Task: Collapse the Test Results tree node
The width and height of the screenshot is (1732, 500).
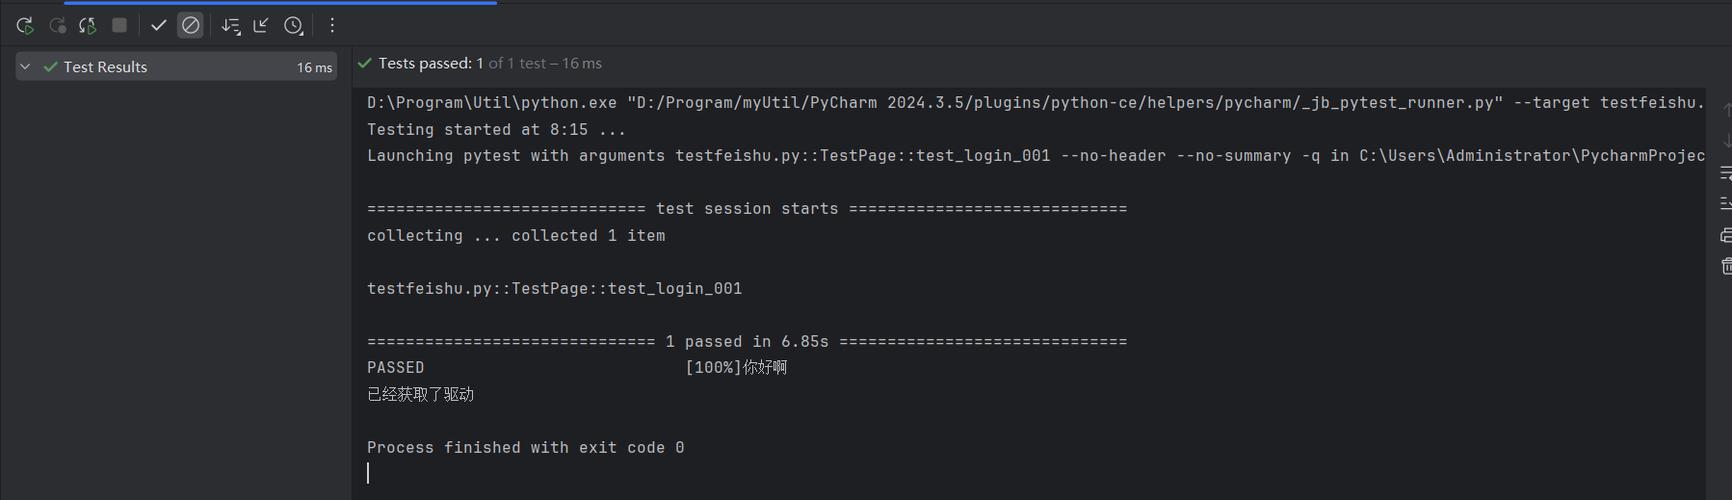Action: point(26,67)
